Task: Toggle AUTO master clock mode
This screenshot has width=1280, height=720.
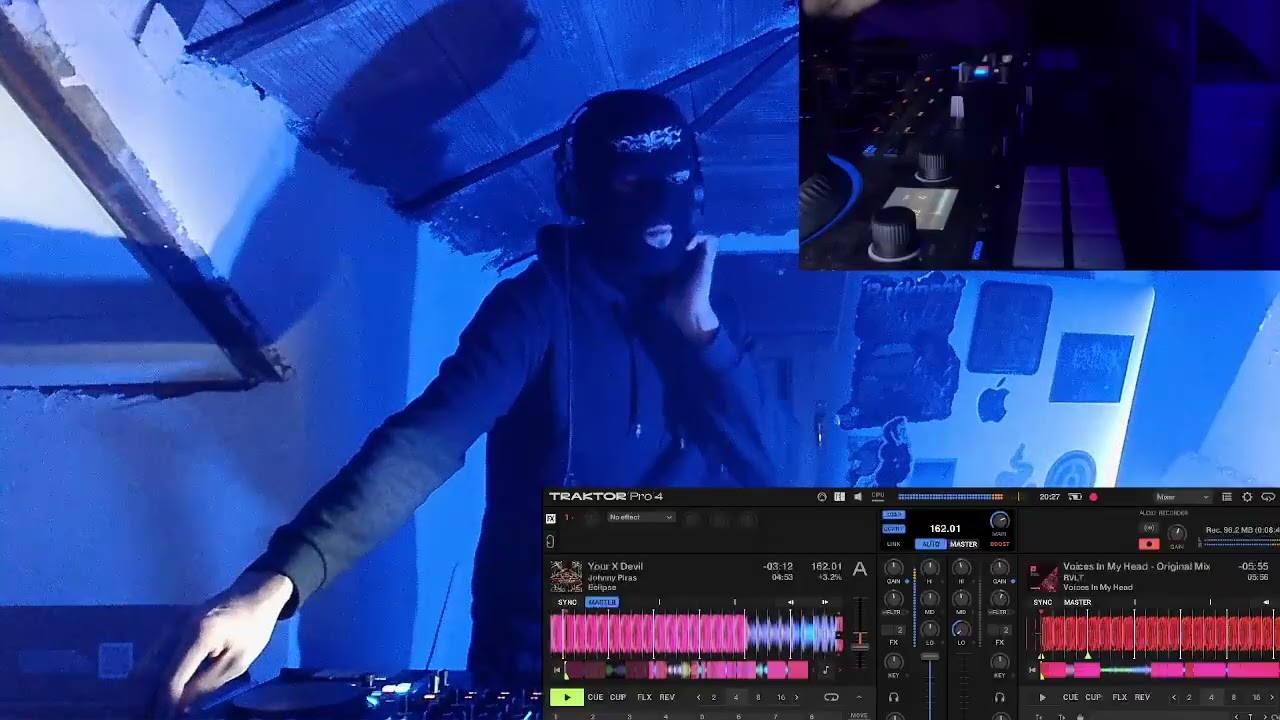Action: click(931, 544)
